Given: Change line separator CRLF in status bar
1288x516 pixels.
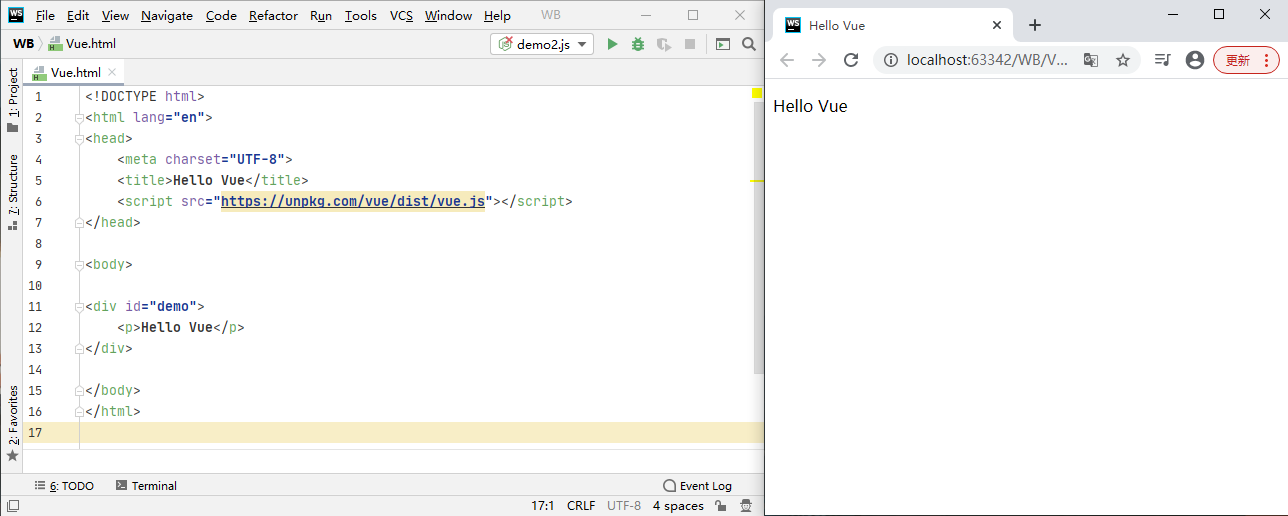Looking at the screenshot, I should [x=581, y=506].
